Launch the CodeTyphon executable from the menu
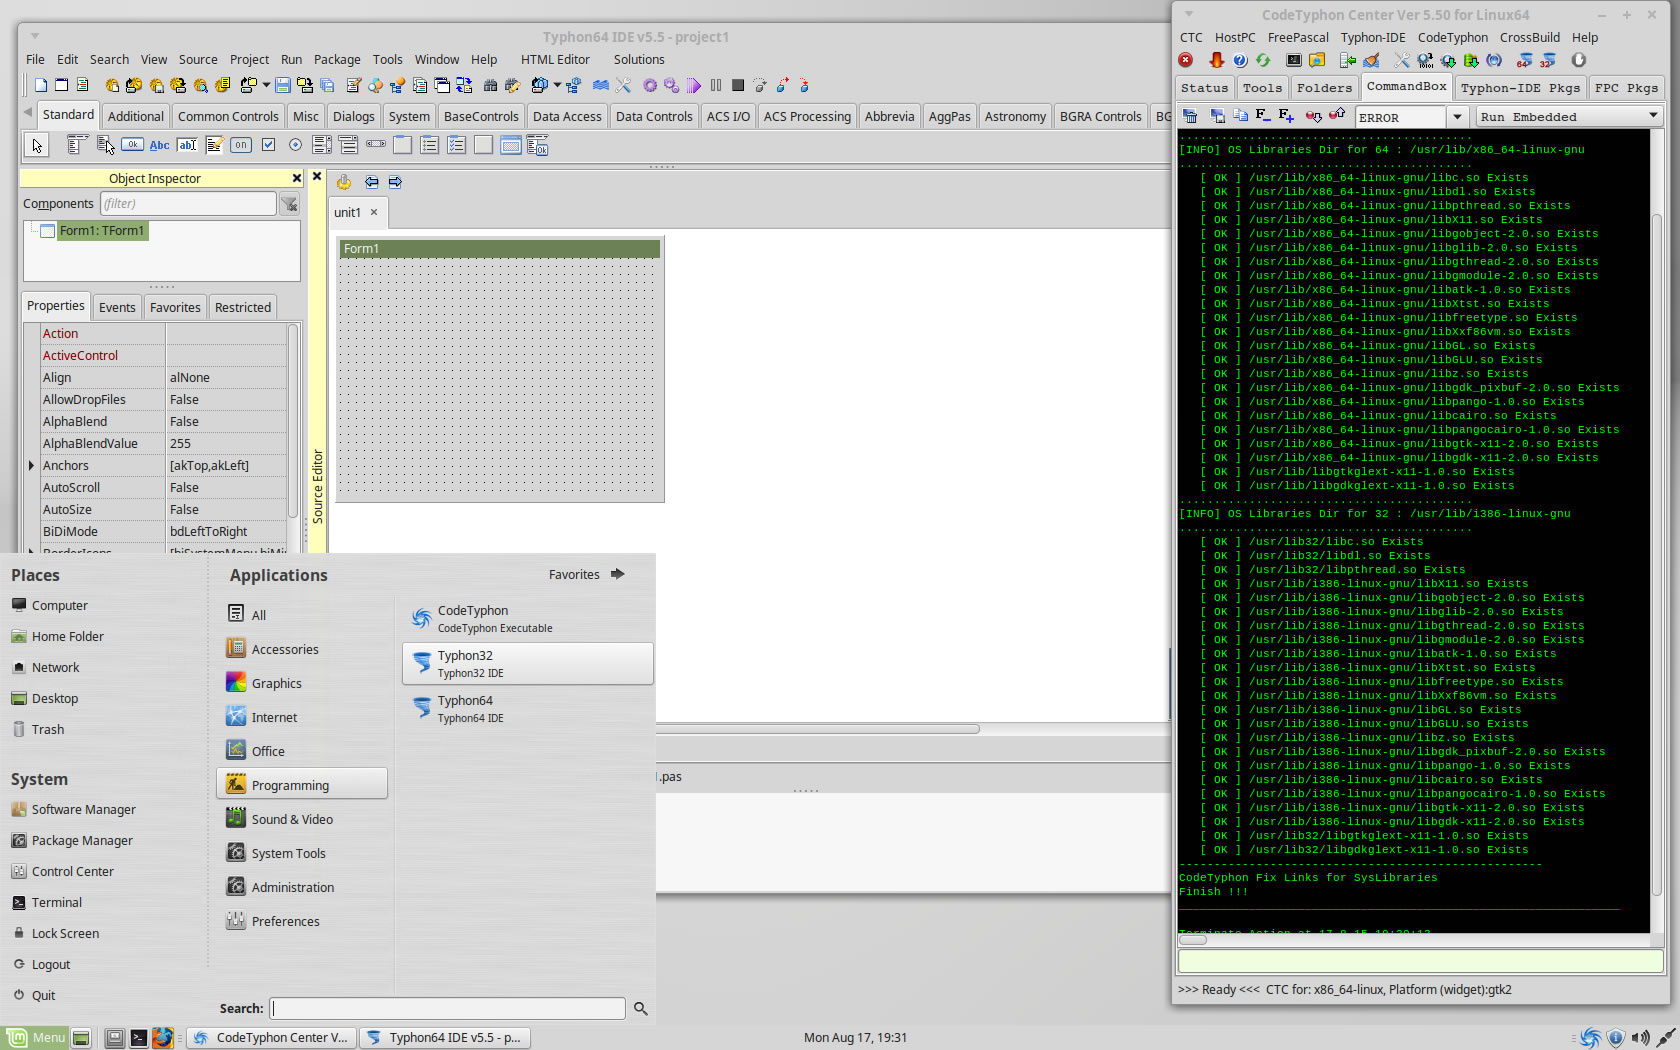The image size is (1680, 1050). pos(528,619)
